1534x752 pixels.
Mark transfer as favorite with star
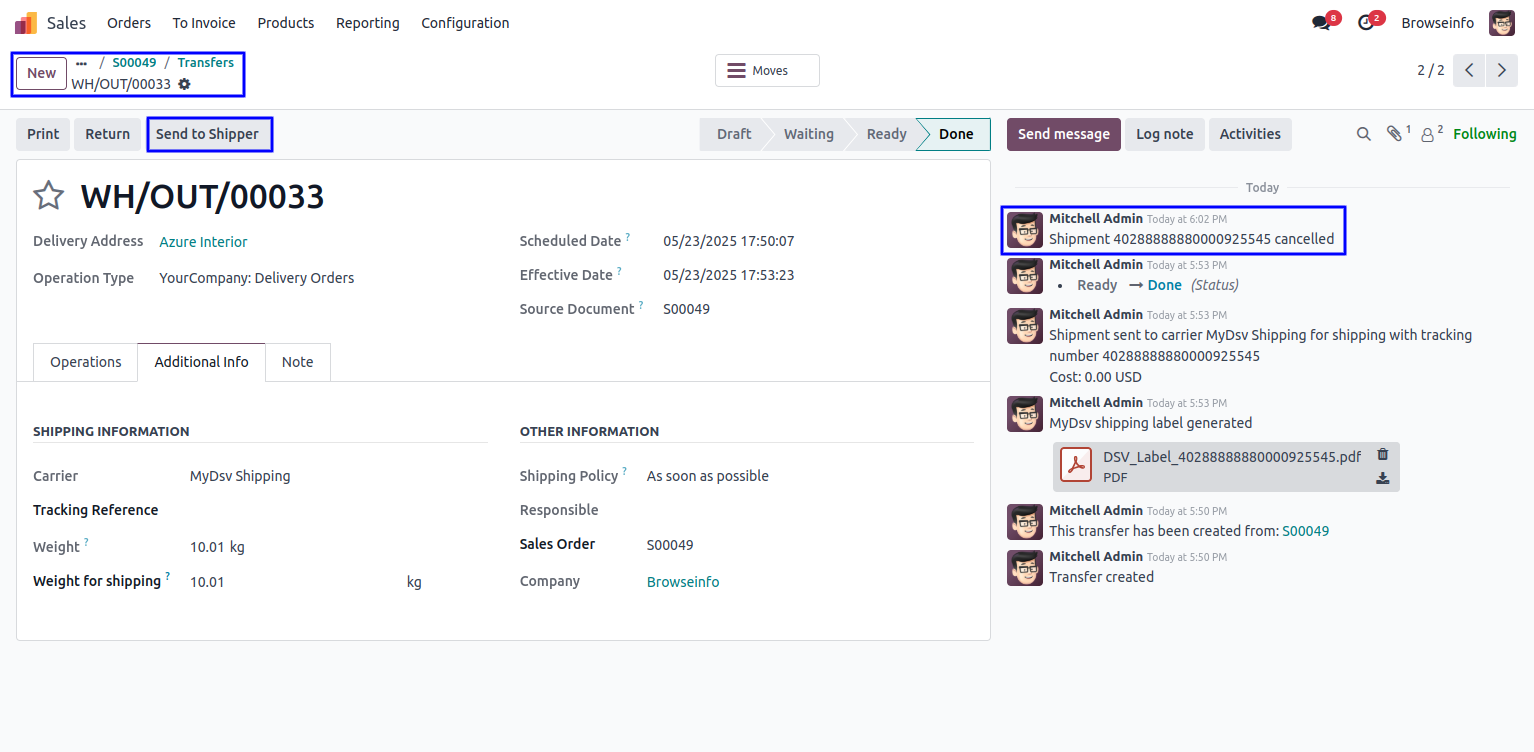coord(49,196)
